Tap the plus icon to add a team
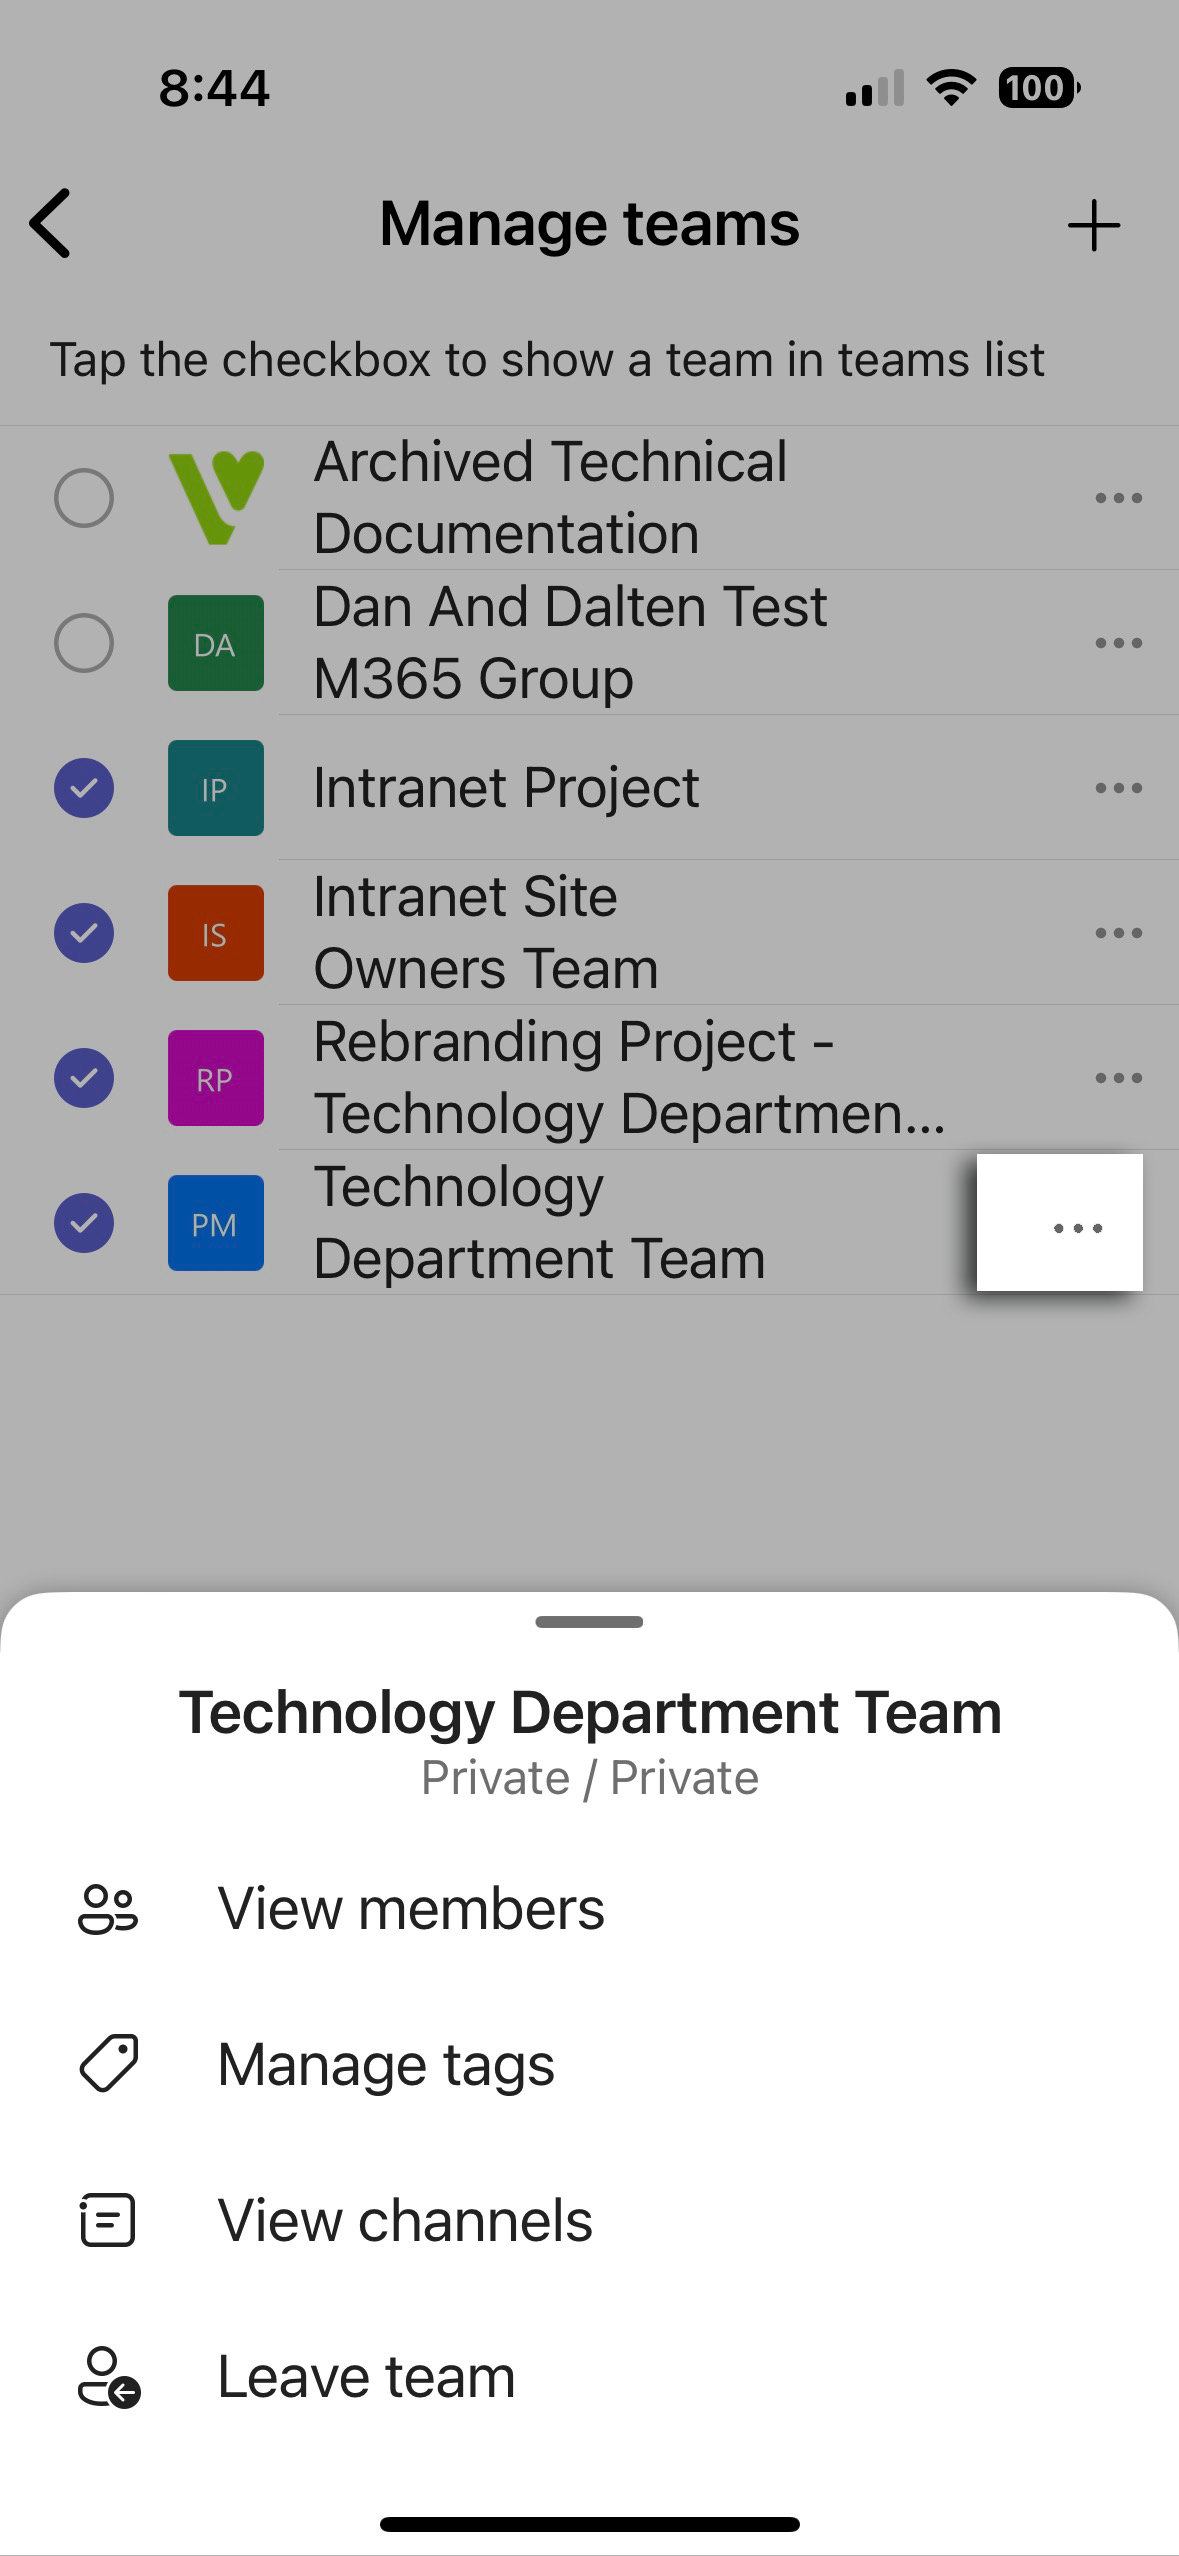The width and height of the screenshot is (1179, 2556). coord(1093,225)
